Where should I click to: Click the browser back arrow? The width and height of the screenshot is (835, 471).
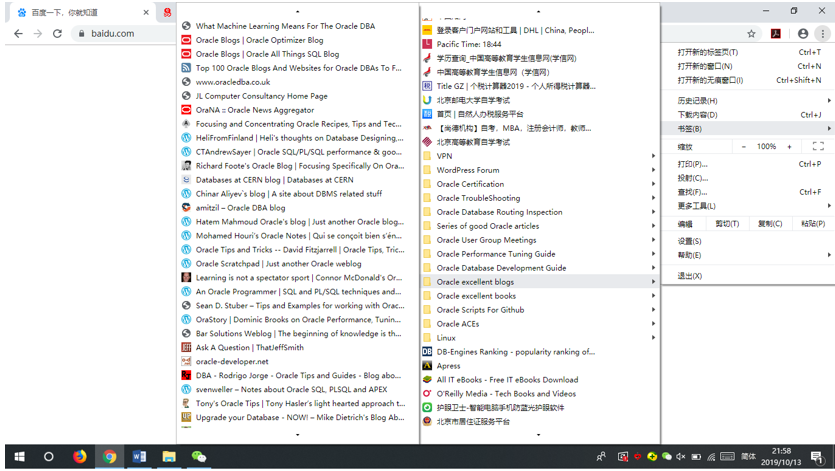pos(18,33)
